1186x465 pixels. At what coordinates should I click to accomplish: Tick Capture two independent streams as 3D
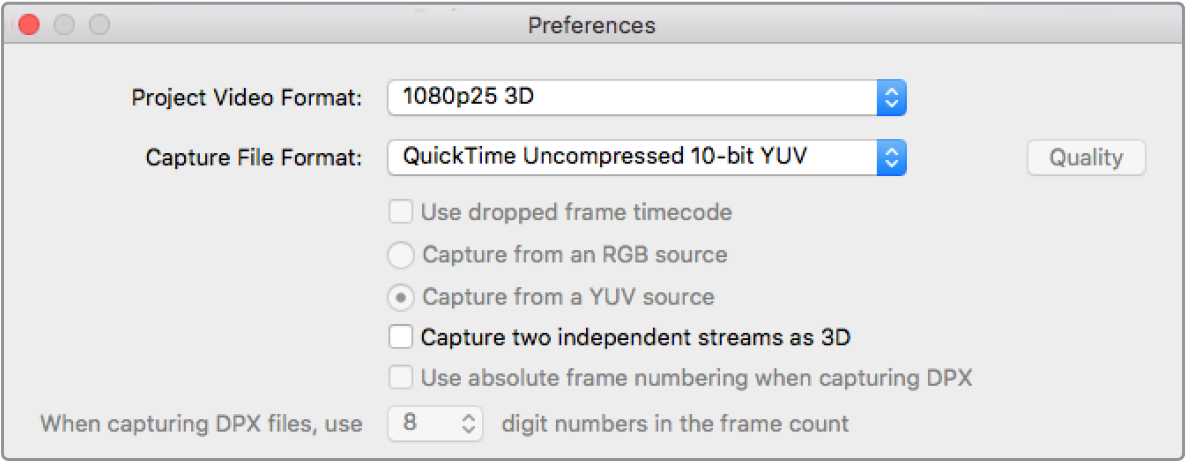pos(401,337)
